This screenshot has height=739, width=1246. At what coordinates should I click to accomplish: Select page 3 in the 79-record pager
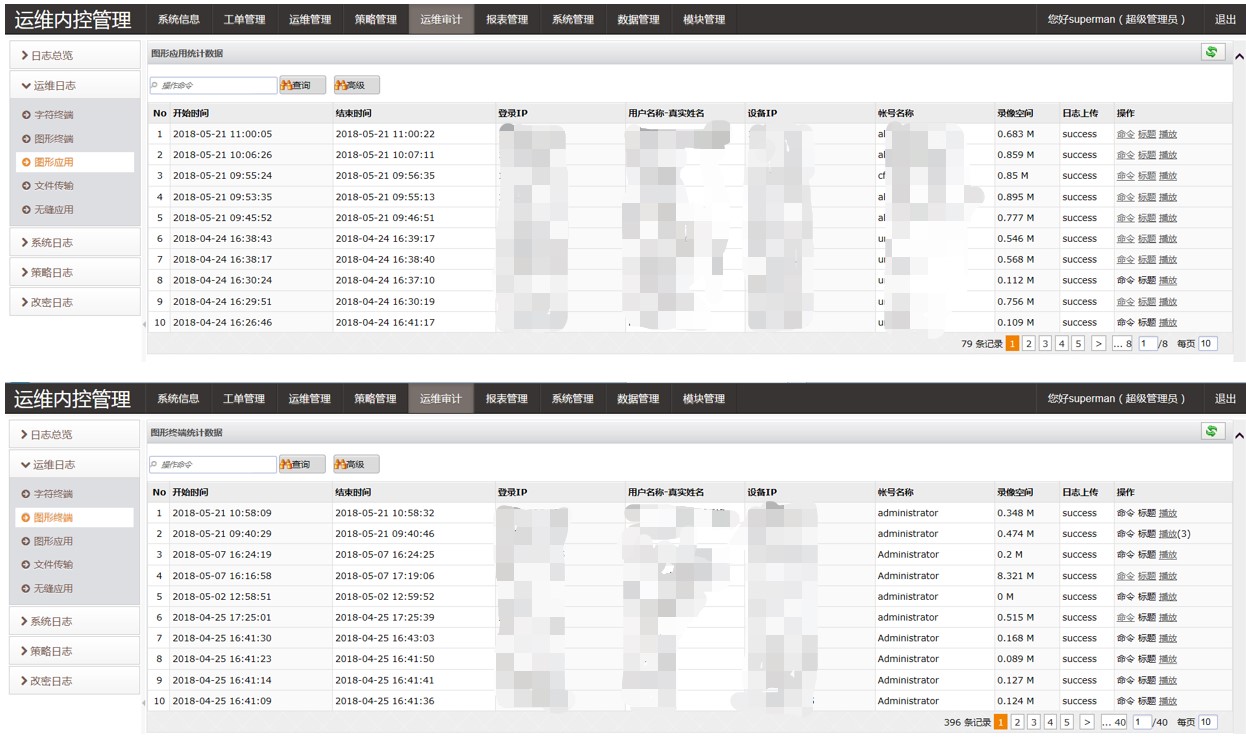[1045, 344]
